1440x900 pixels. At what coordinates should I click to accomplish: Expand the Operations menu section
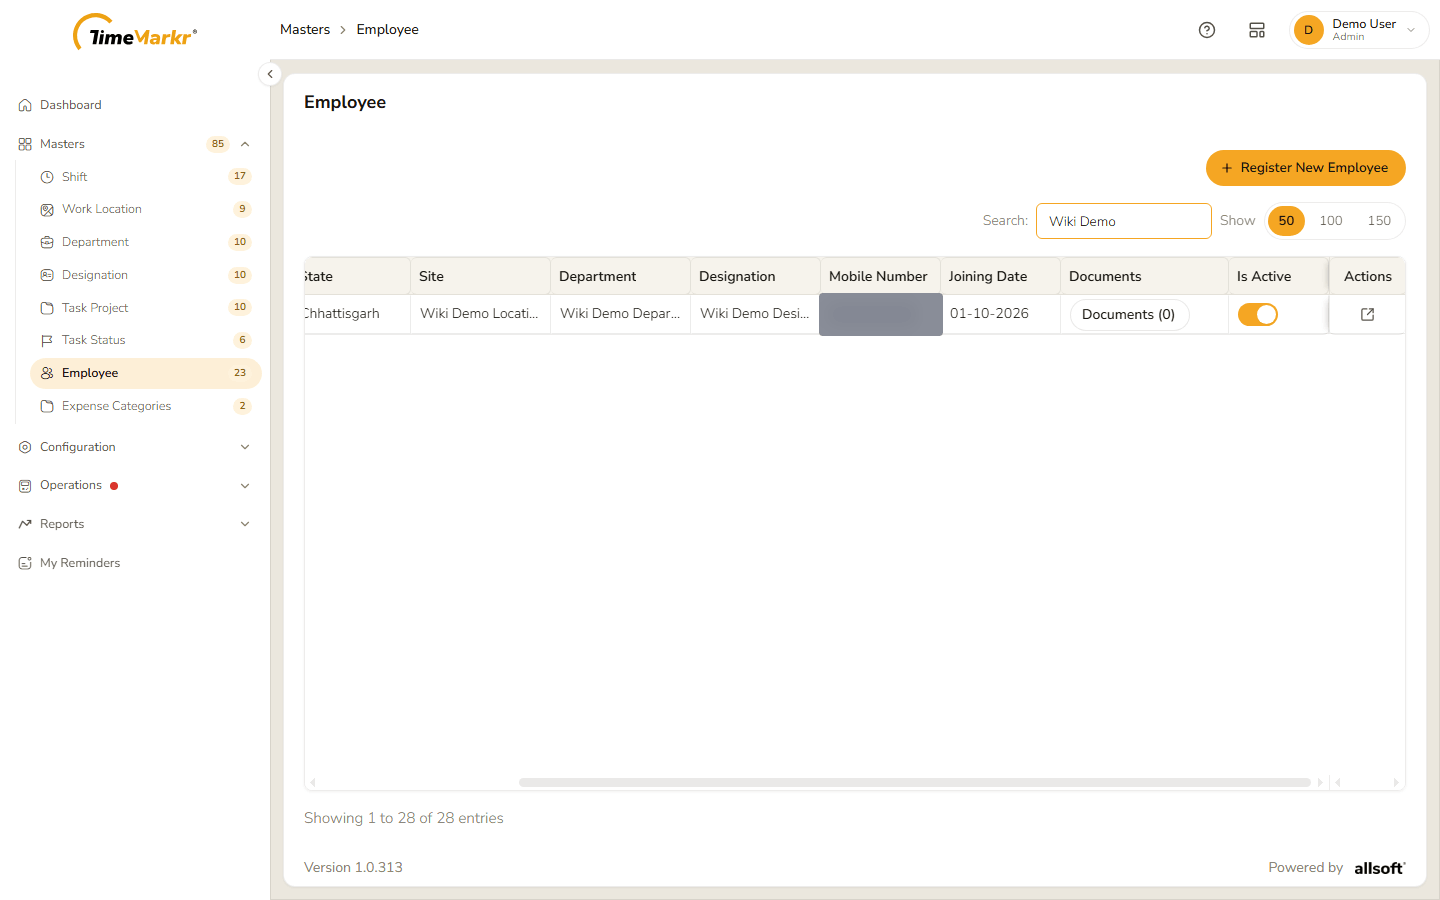pos(135,486)
